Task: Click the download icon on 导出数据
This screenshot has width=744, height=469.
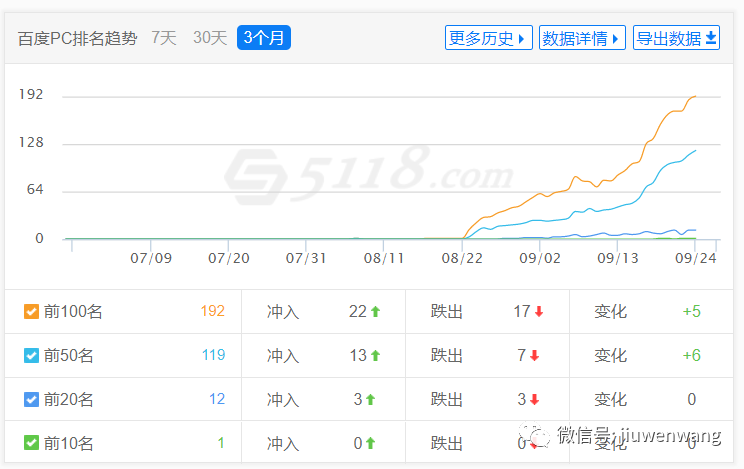Action: click(711, 38)
